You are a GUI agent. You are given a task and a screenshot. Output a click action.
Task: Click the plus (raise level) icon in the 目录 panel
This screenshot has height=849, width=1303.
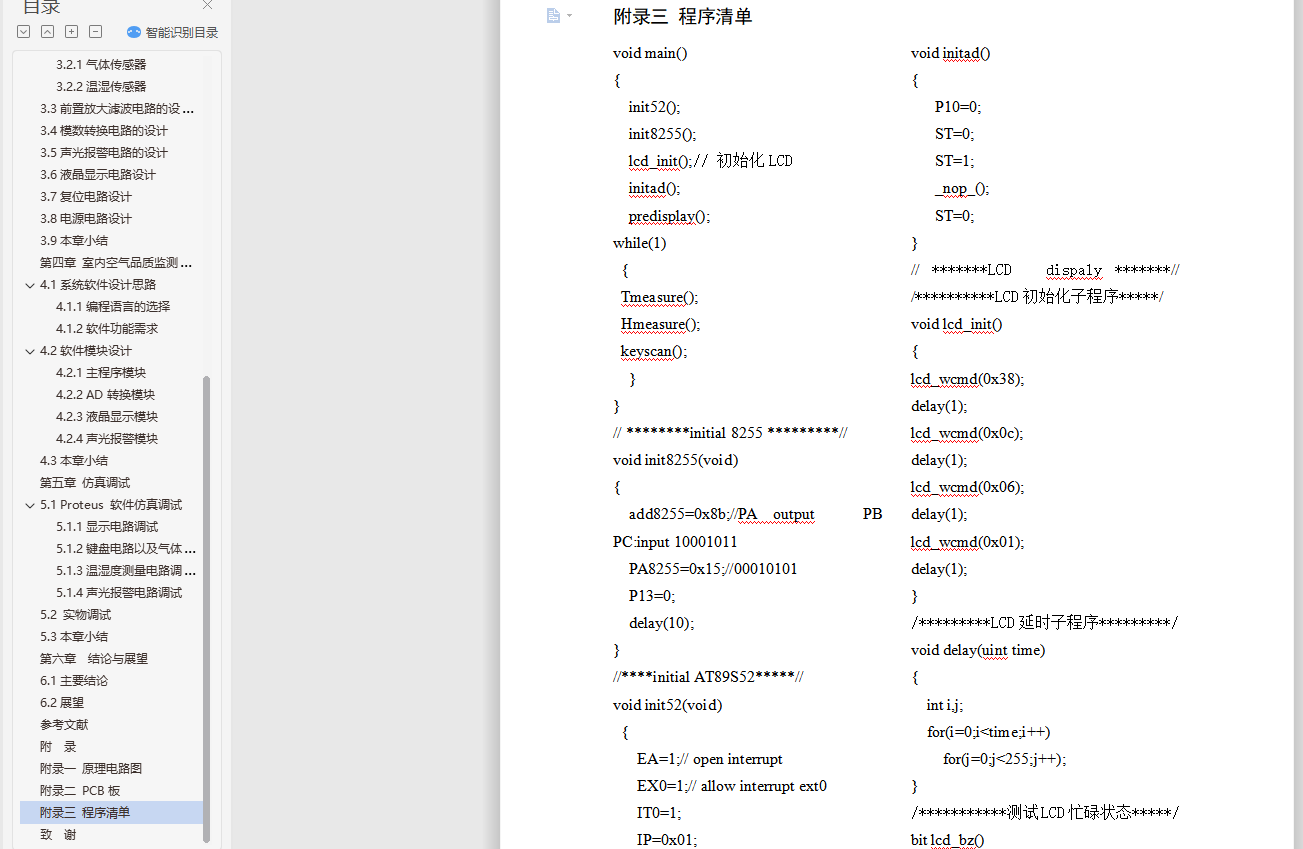point(72,32)
